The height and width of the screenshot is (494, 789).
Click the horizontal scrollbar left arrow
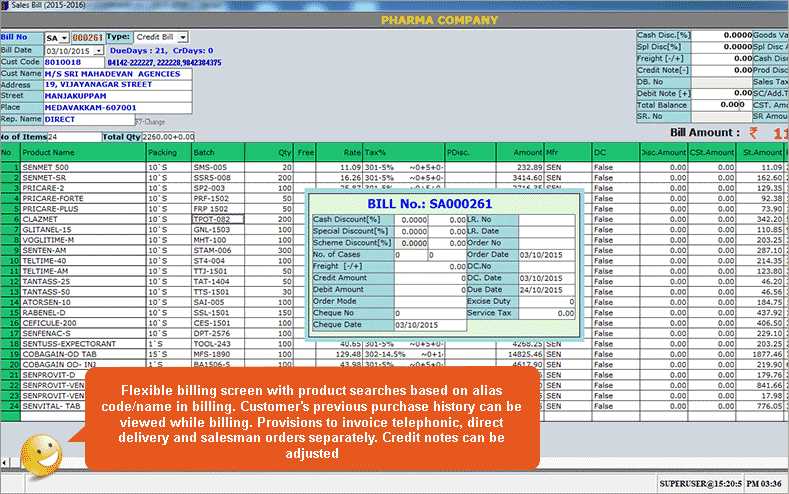(5, 462)
